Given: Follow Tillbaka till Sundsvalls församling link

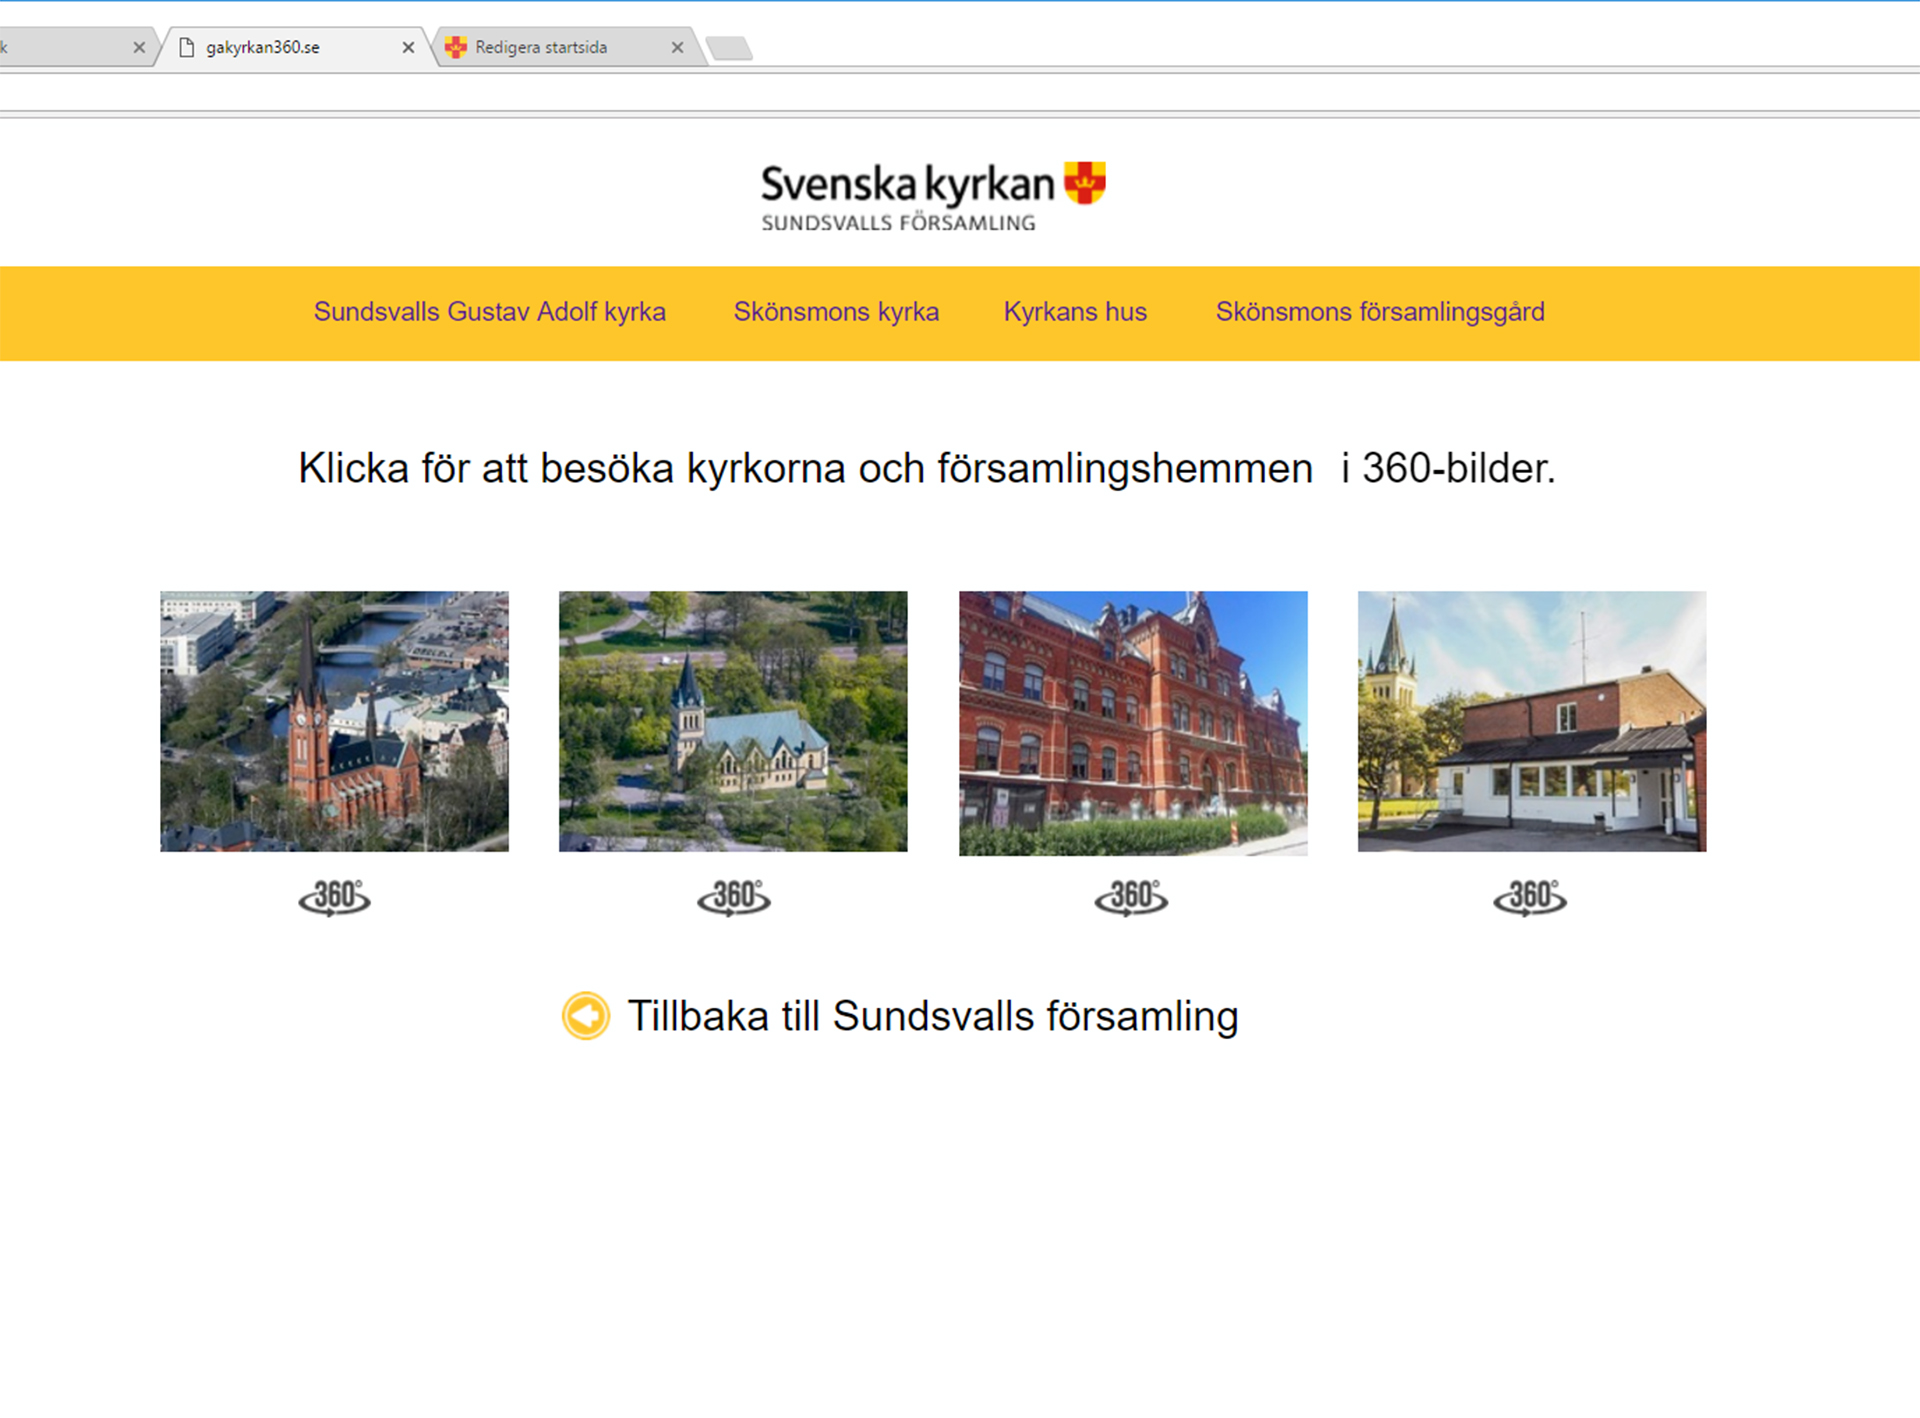Looking at the screenshot, I should click(932, 1016).
